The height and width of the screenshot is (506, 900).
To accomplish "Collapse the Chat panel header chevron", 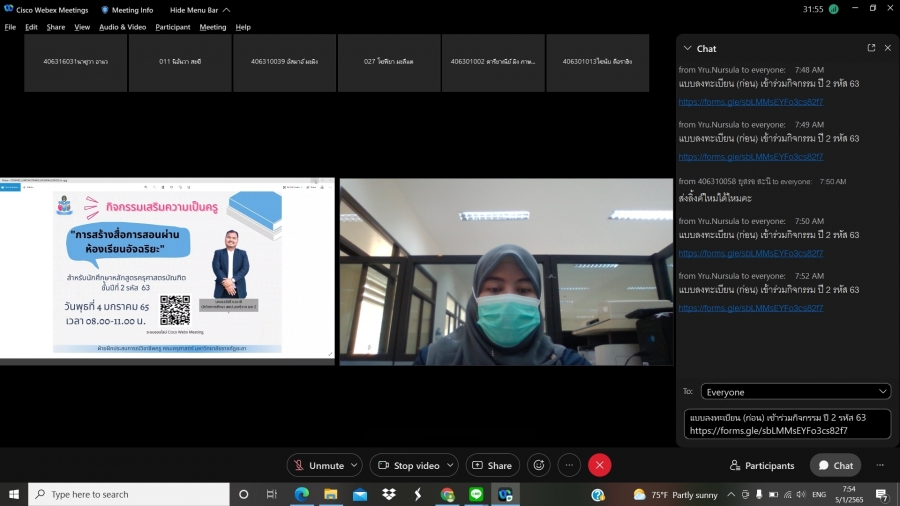I will (x=687, y=48).
